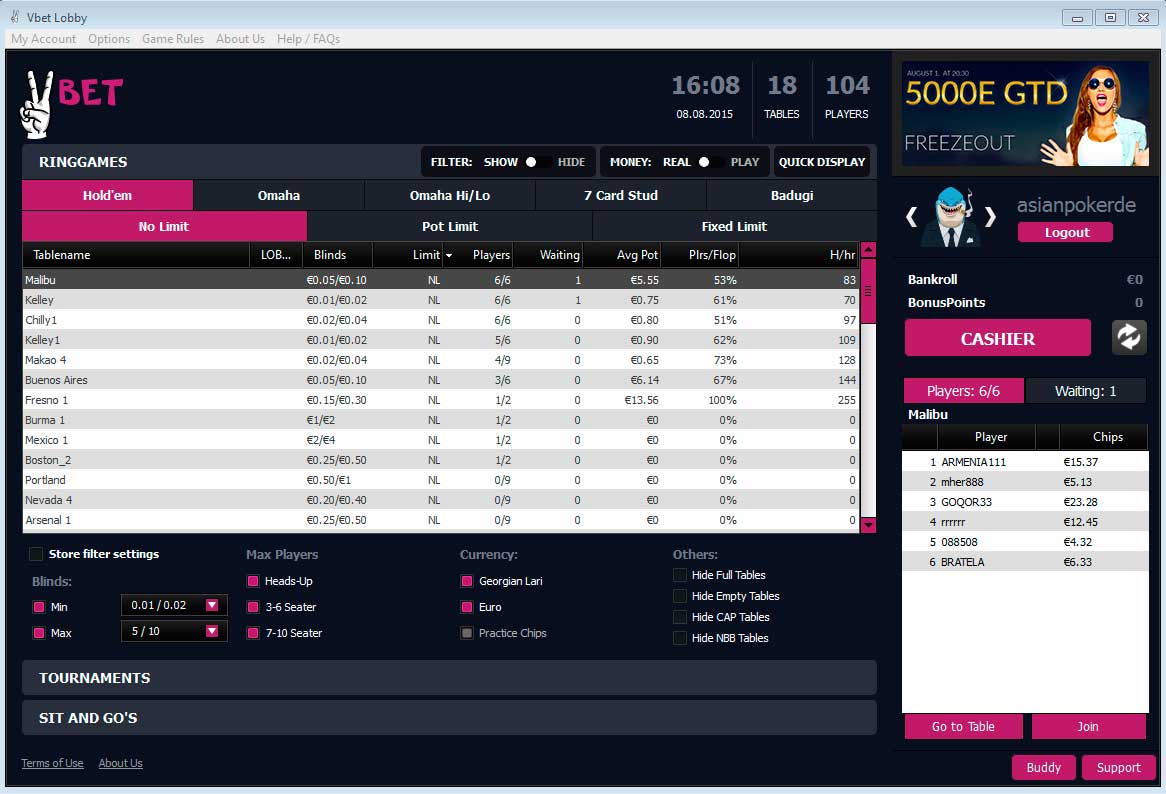Viewport: 1166px width, 794px height.
Task: Open the My Account menu
Action: pyautogui.click(x=43, y=39)
